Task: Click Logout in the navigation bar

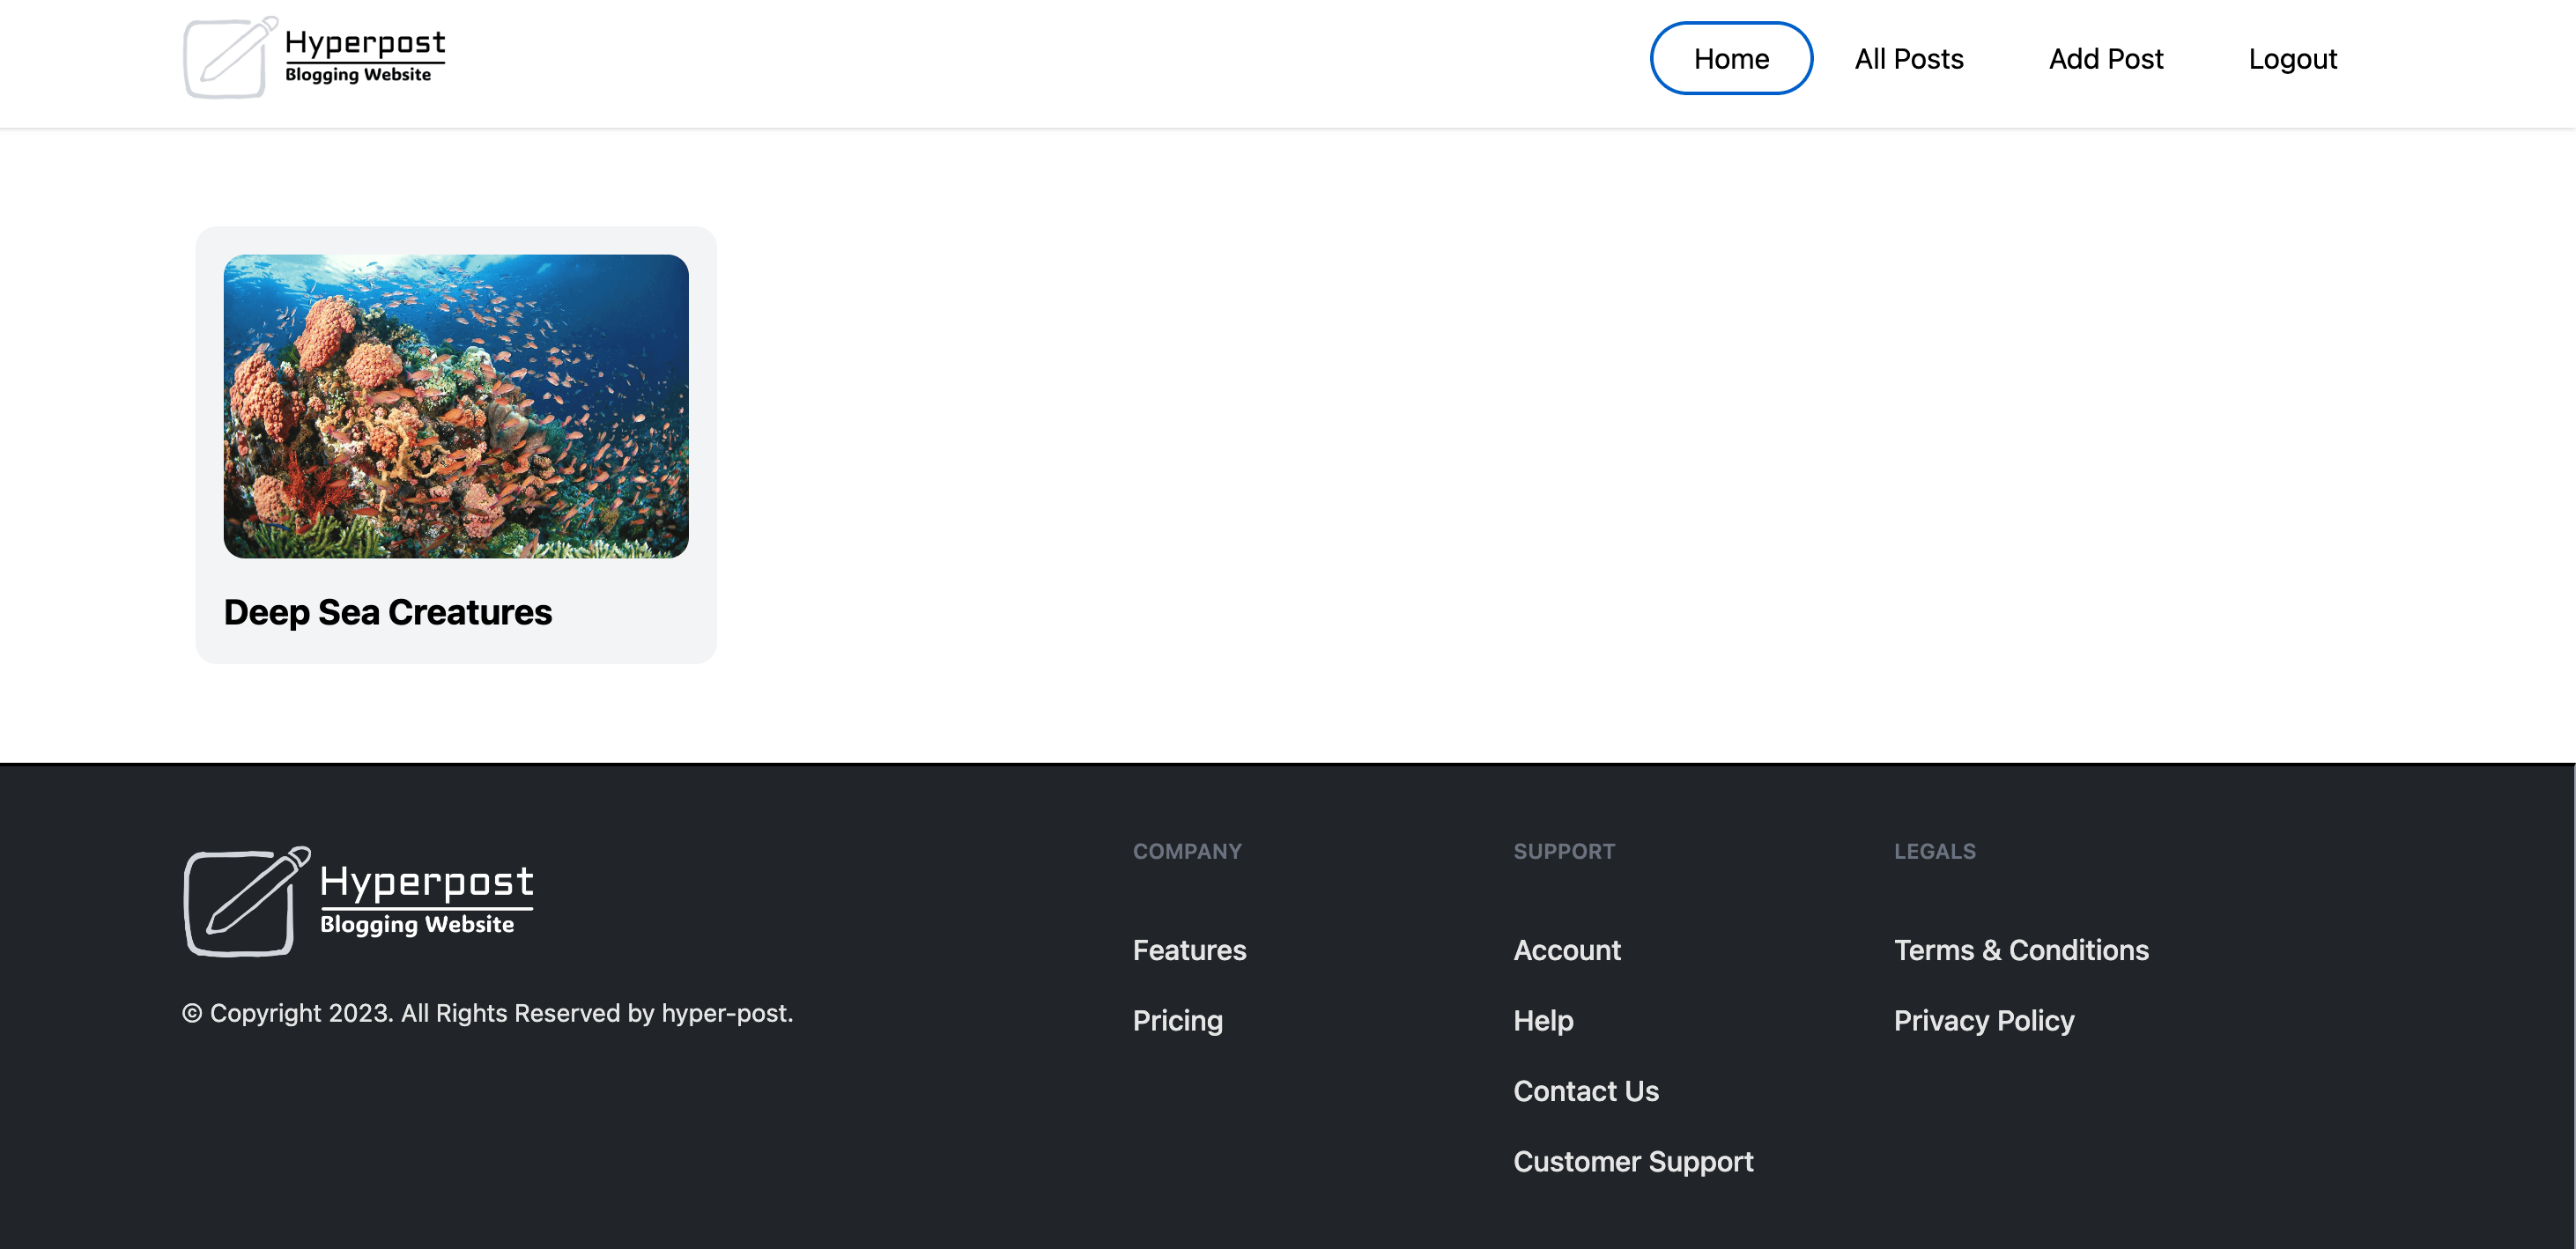Action: click(2292, 58)
